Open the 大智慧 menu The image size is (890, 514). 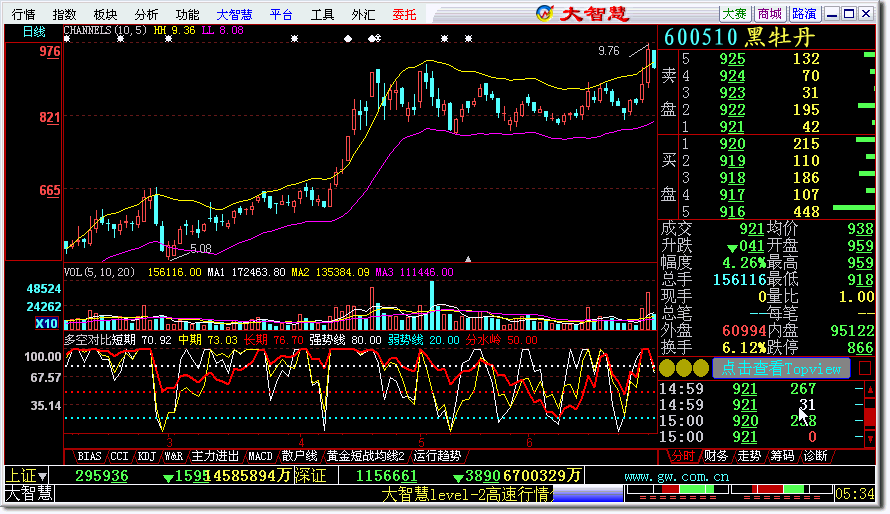tap(234, 14)
